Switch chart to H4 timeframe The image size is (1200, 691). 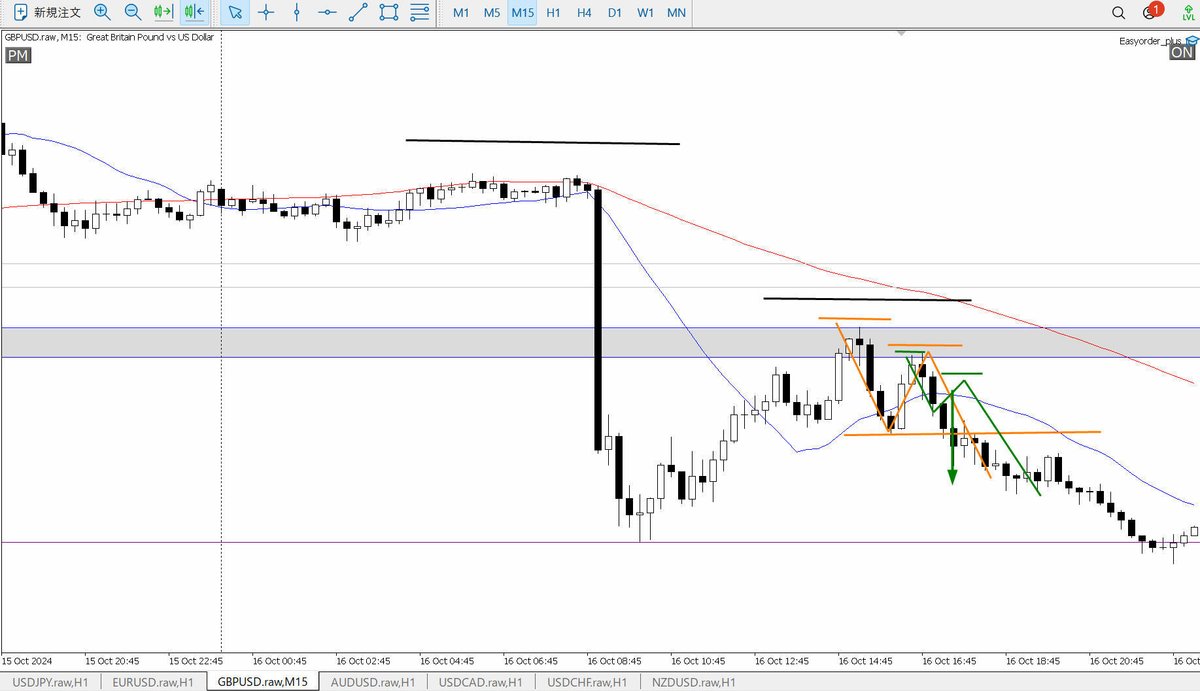pos(584,12)
